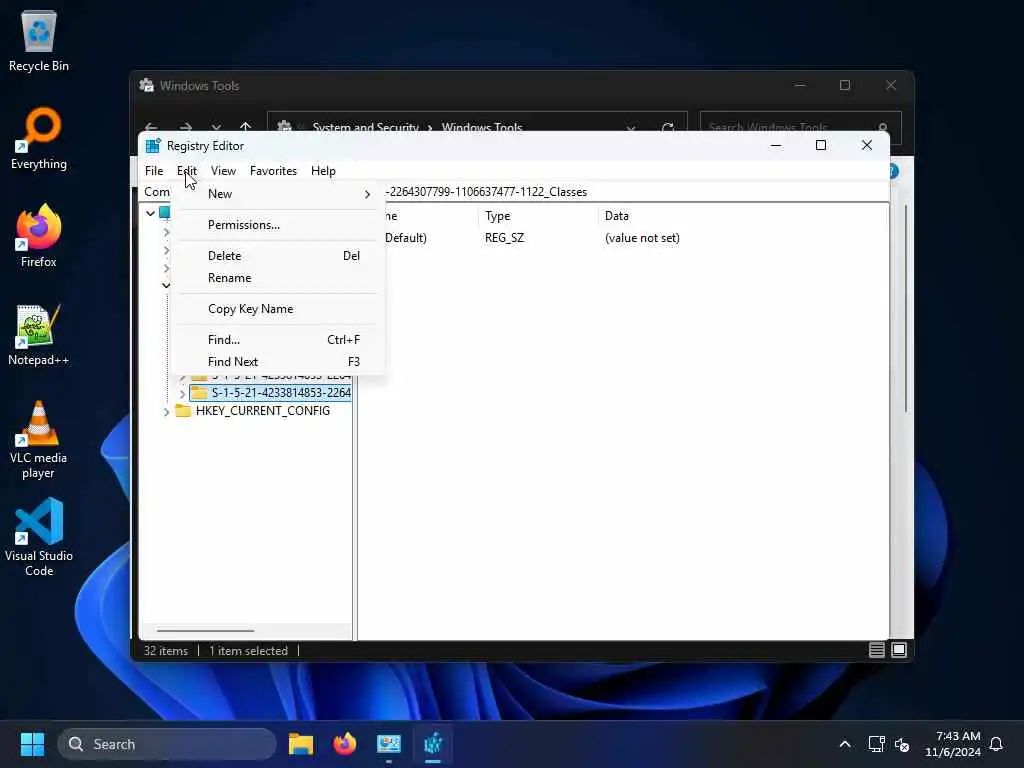This screenshot has width=1024, height=768.
Task: Open the Firefox desktop shortcut
Action: click(x=39, y=236)
